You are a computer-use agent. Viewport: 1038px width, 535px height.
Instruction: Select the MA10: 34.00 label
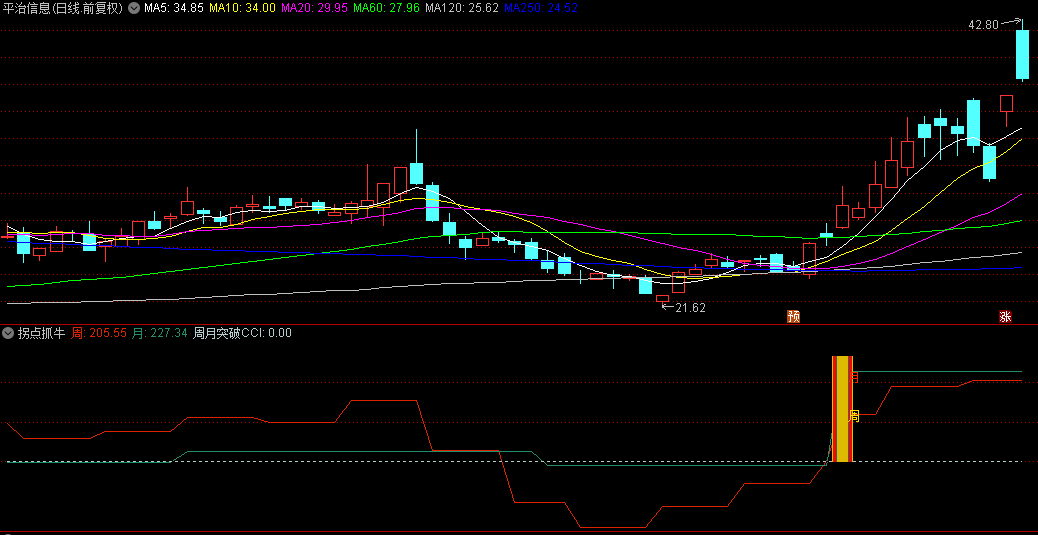[242, 8]
